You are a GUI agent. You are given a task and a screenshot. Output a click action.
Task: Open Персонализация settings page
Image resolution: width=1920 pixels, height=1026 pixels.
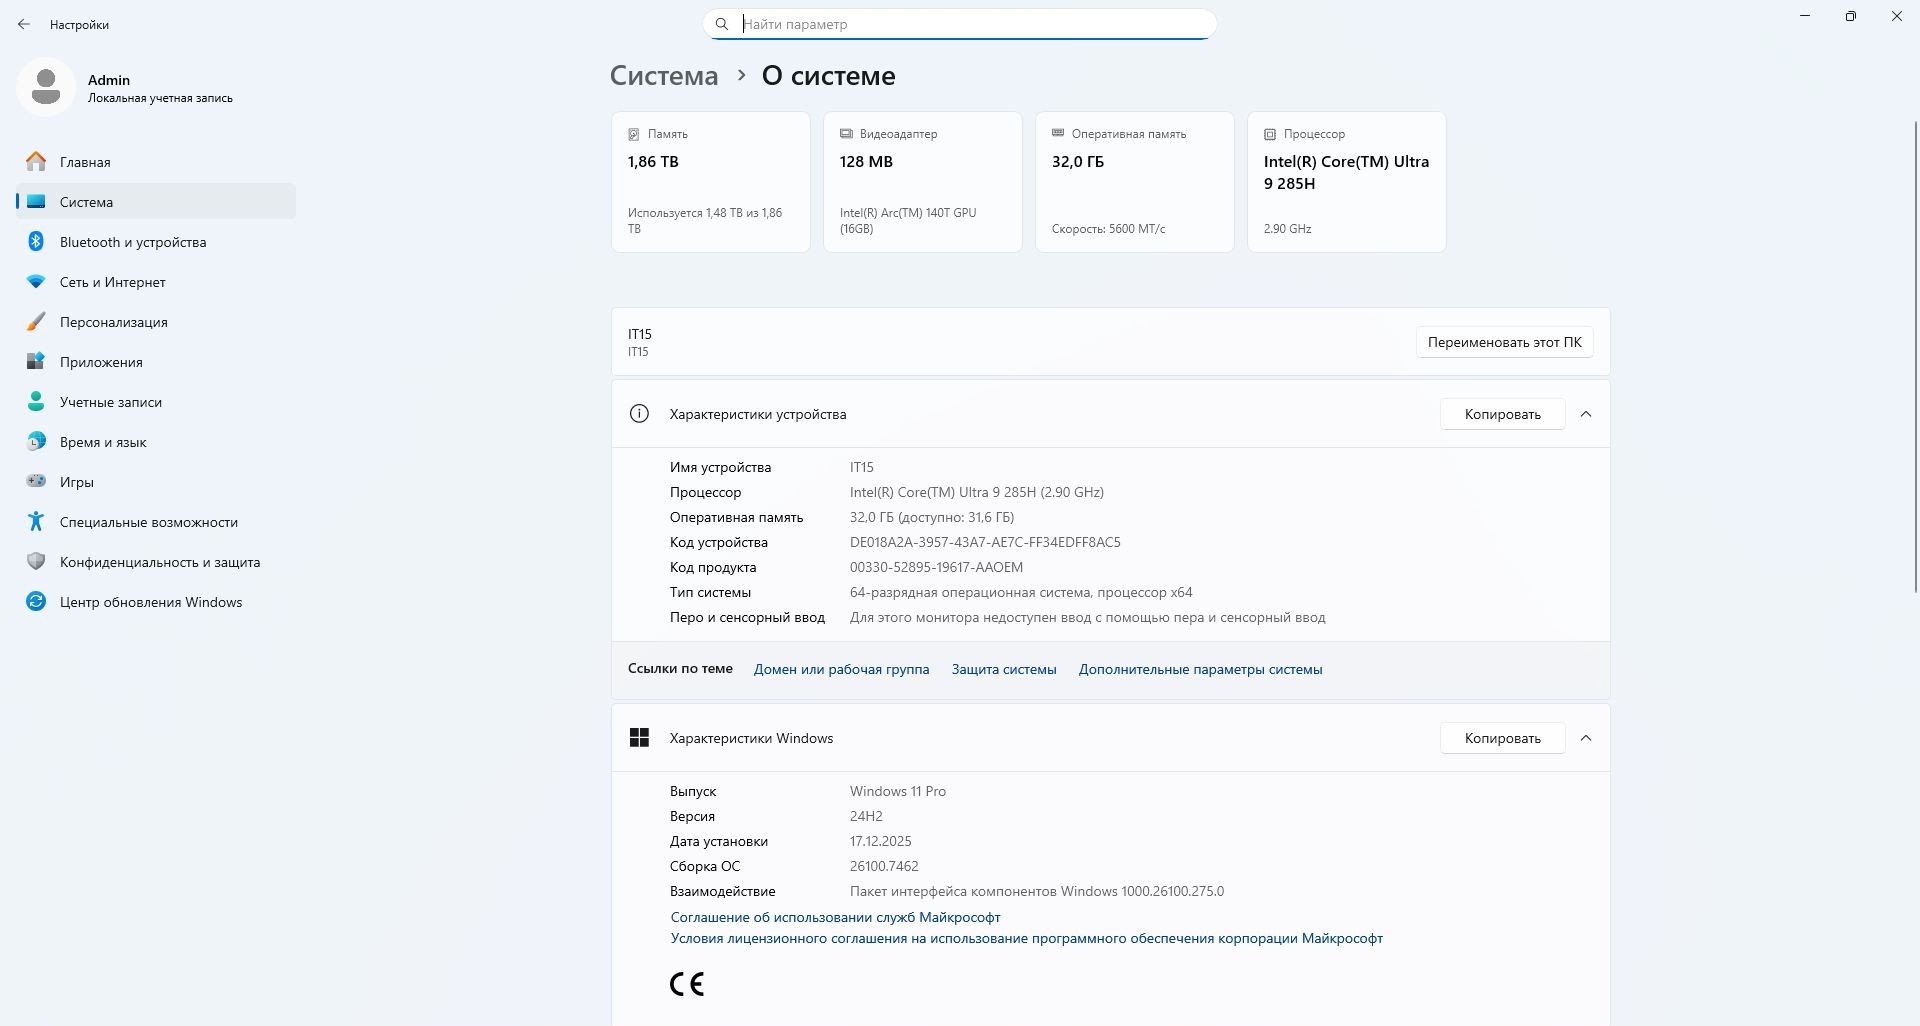pos(156,322)
